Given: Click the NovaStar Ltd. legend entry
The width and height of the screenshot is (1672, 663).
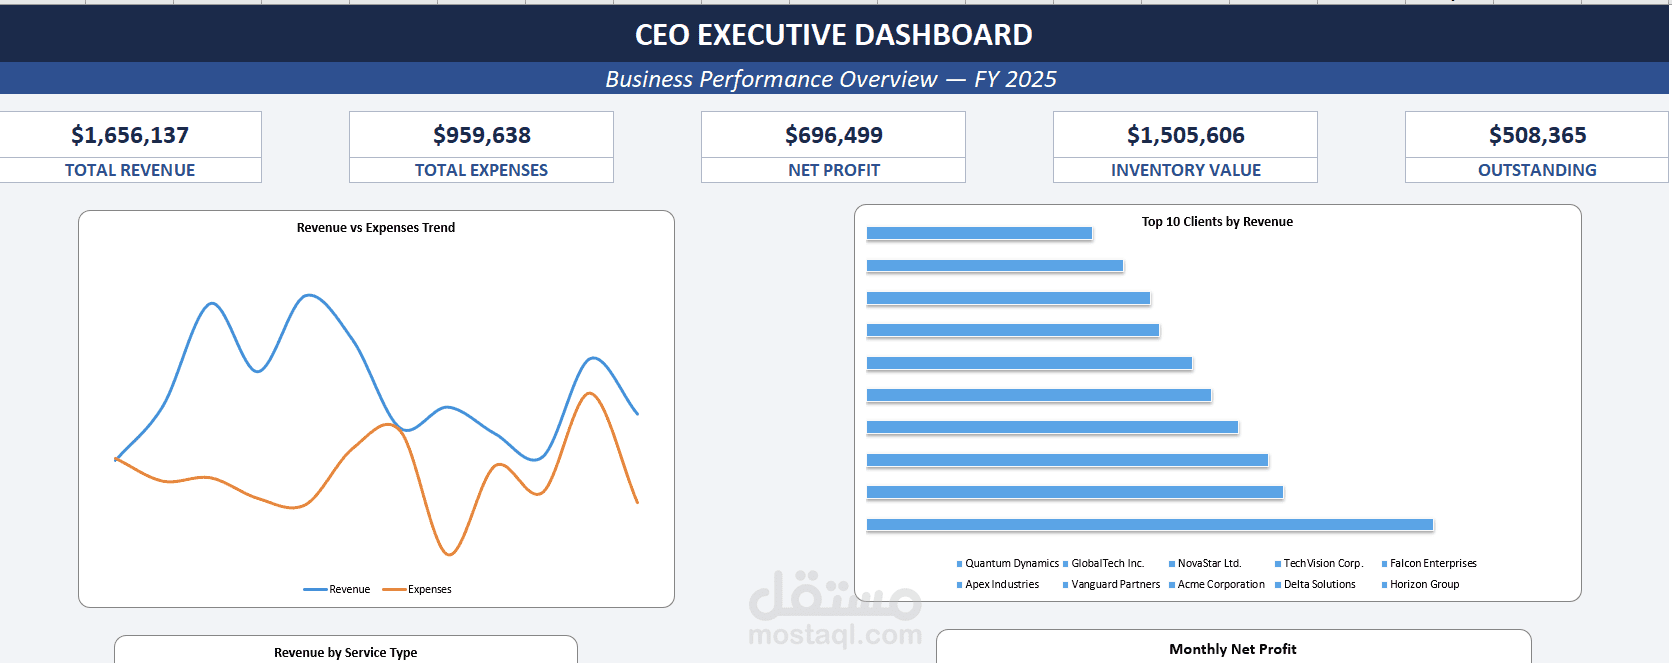Looking at the screenshot, I should [x=1209, y=564].
